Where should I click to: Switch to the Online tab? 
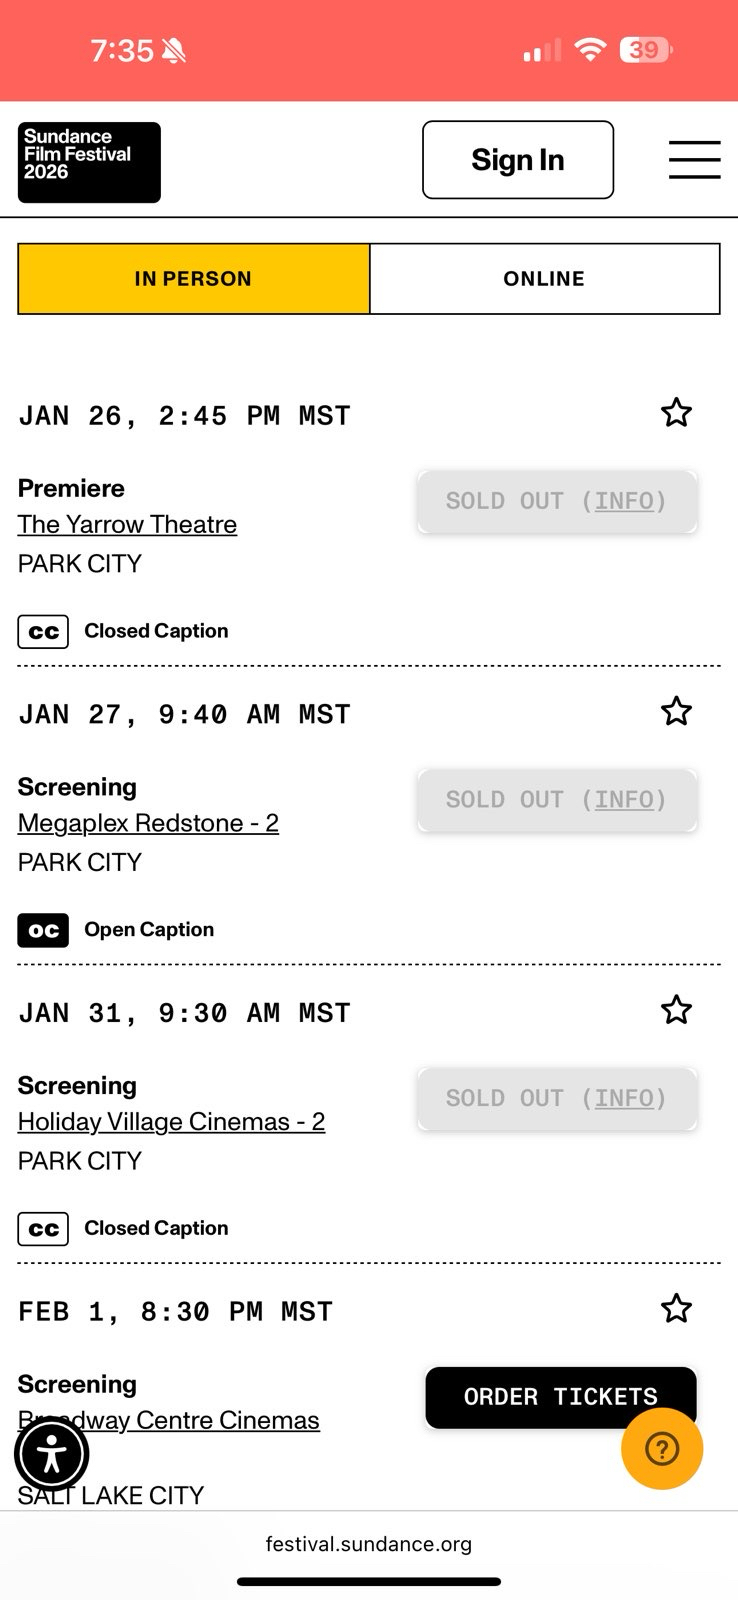544,279
